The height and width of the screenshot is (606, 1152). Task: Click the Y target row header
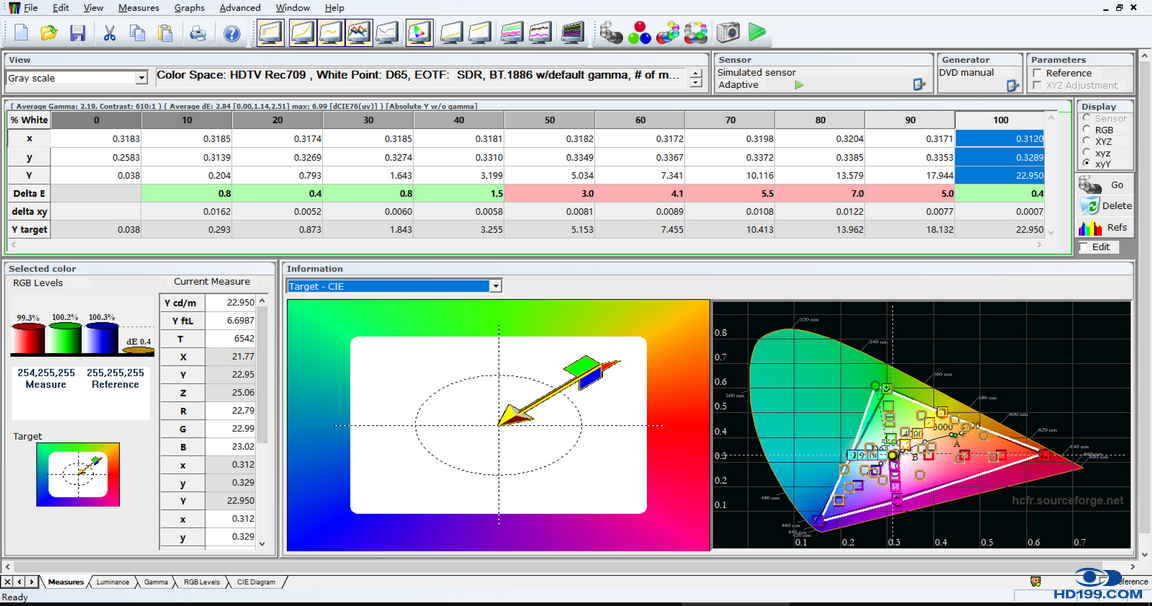click(x=29, y=229)
